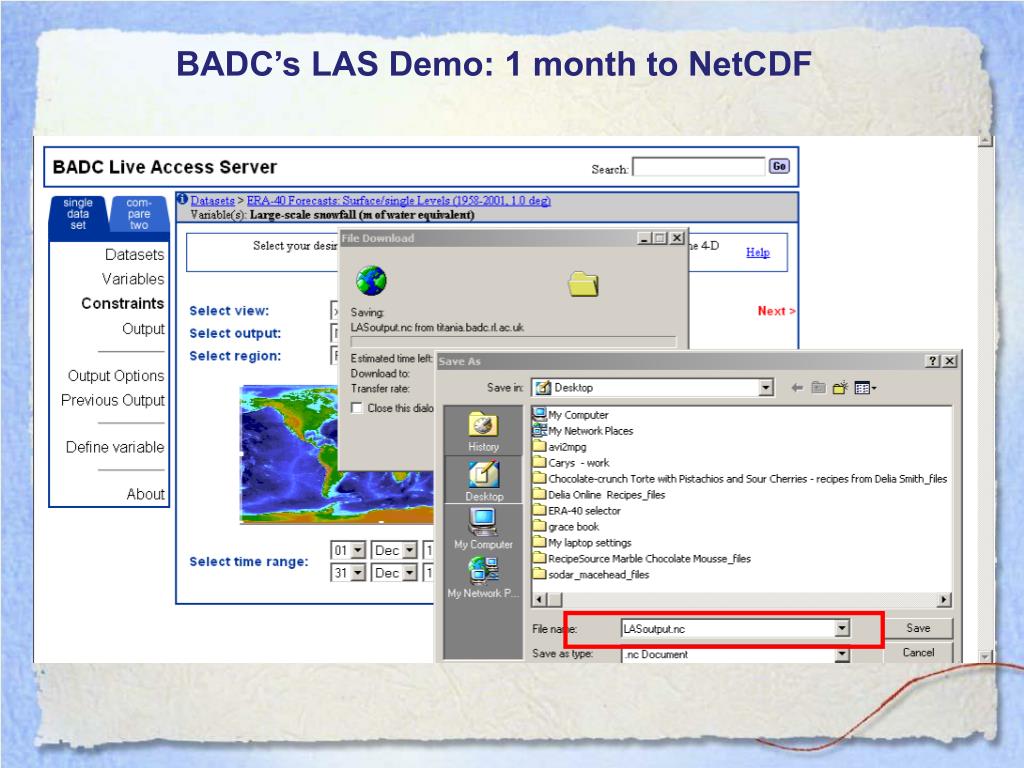
Task: Select My Computer in file list
Action: click(571, 415)
